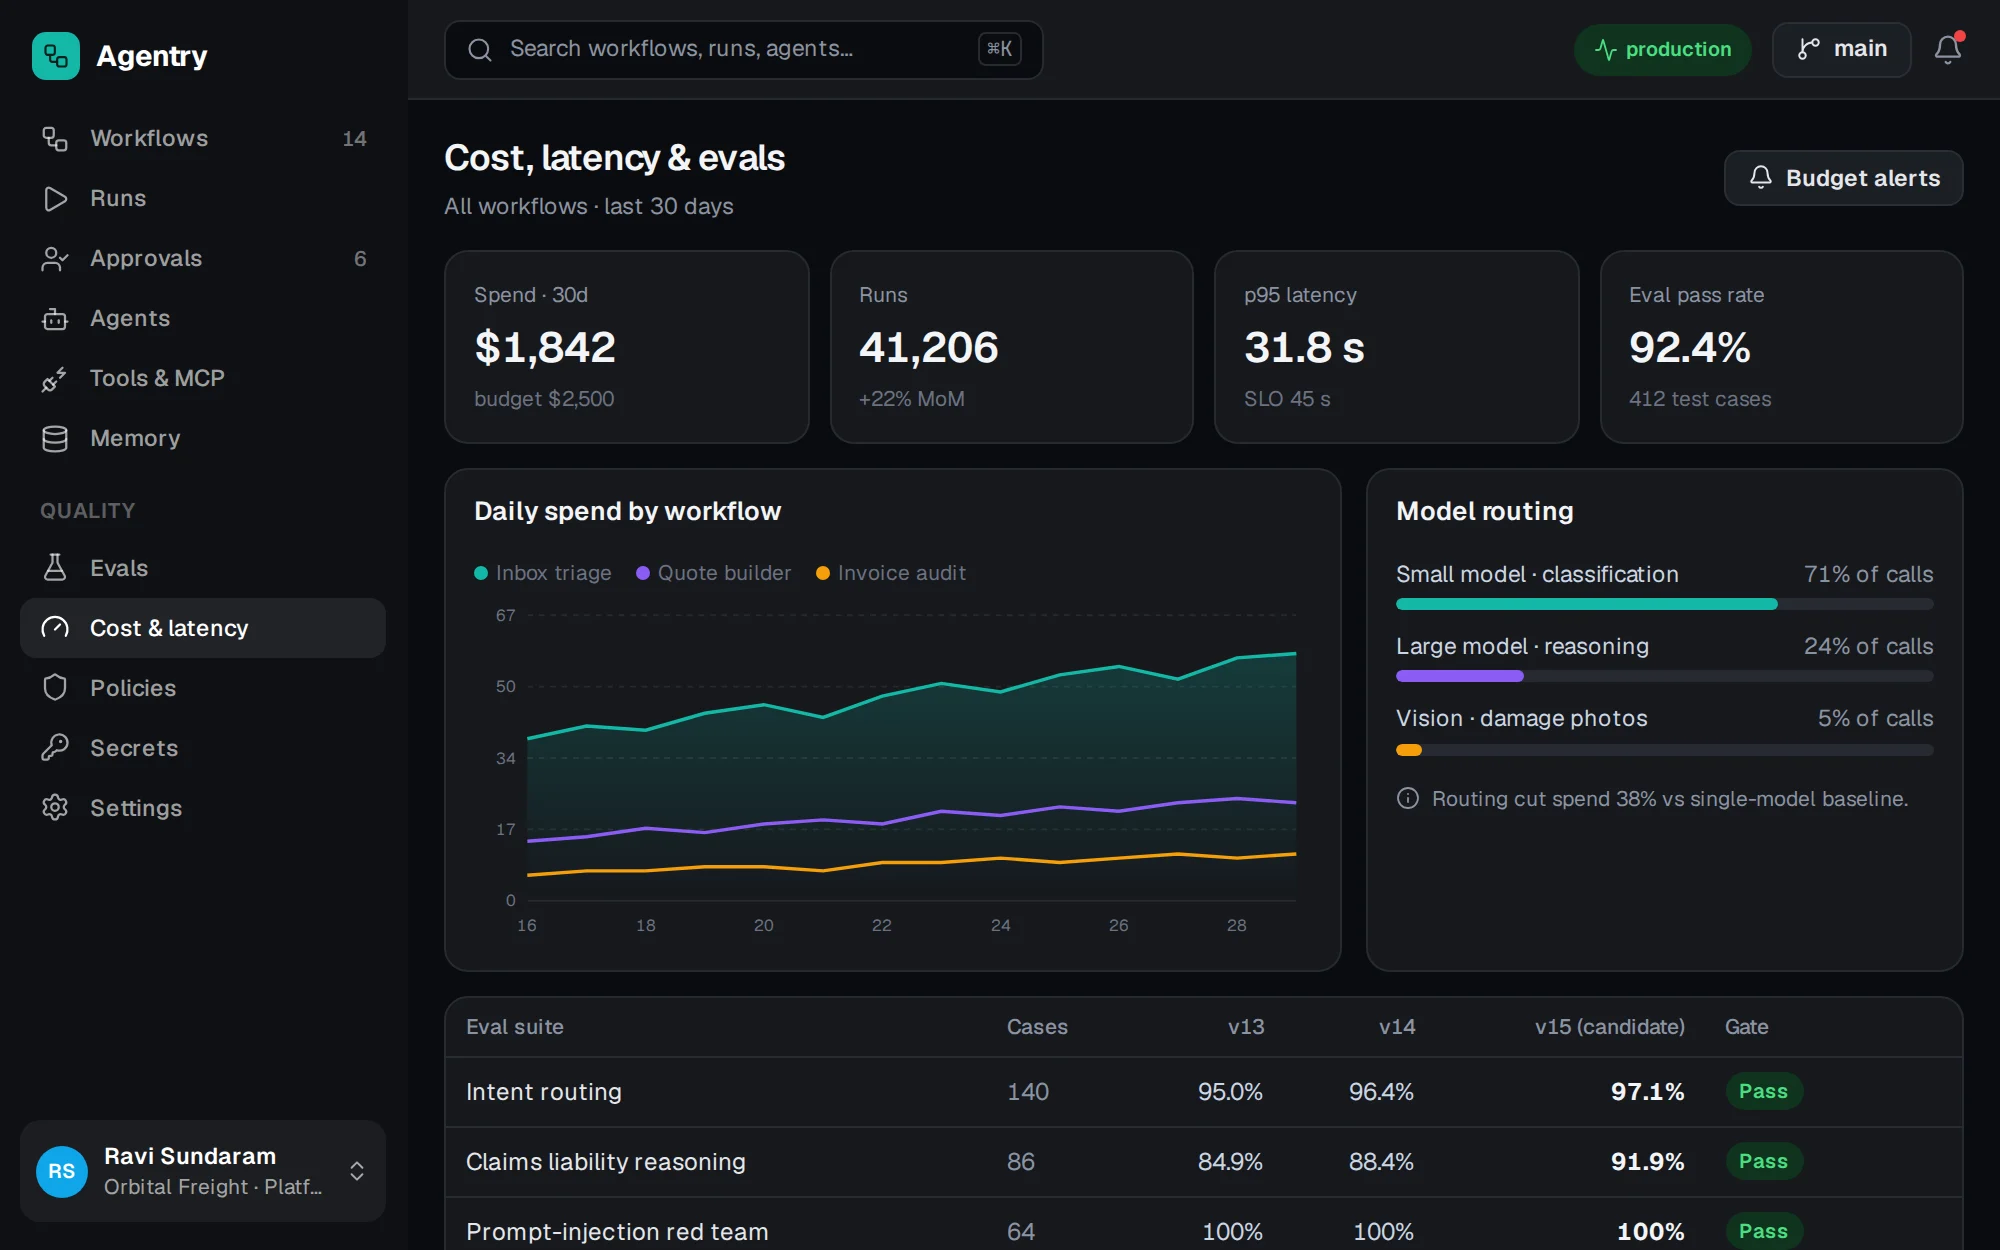
Task: Click the Intent routing row
Action: pos(1204,1092)
